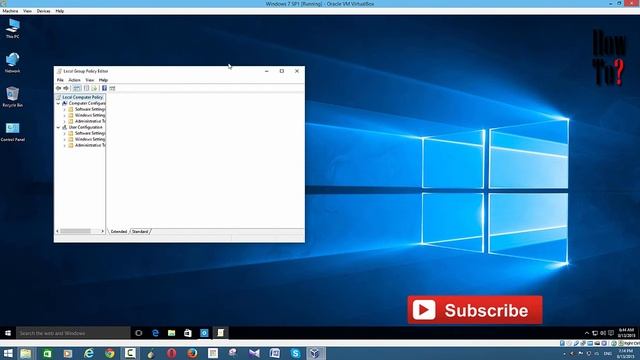
Task: Expand Software Settings under User Configuration
Action: pyautogui.click(x=64, y=133)
